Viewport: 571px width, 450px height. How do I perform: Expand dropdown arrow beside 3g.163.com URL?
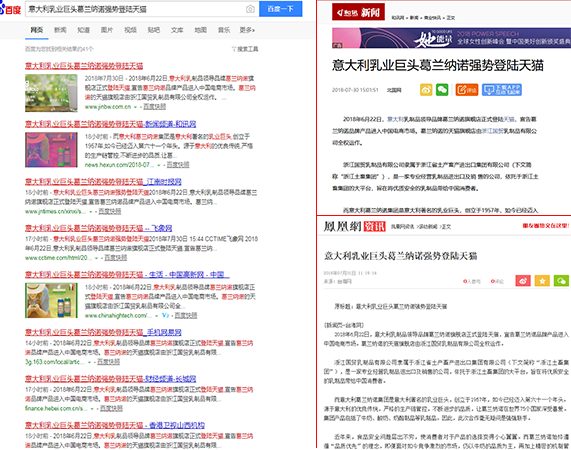(89, 363)
